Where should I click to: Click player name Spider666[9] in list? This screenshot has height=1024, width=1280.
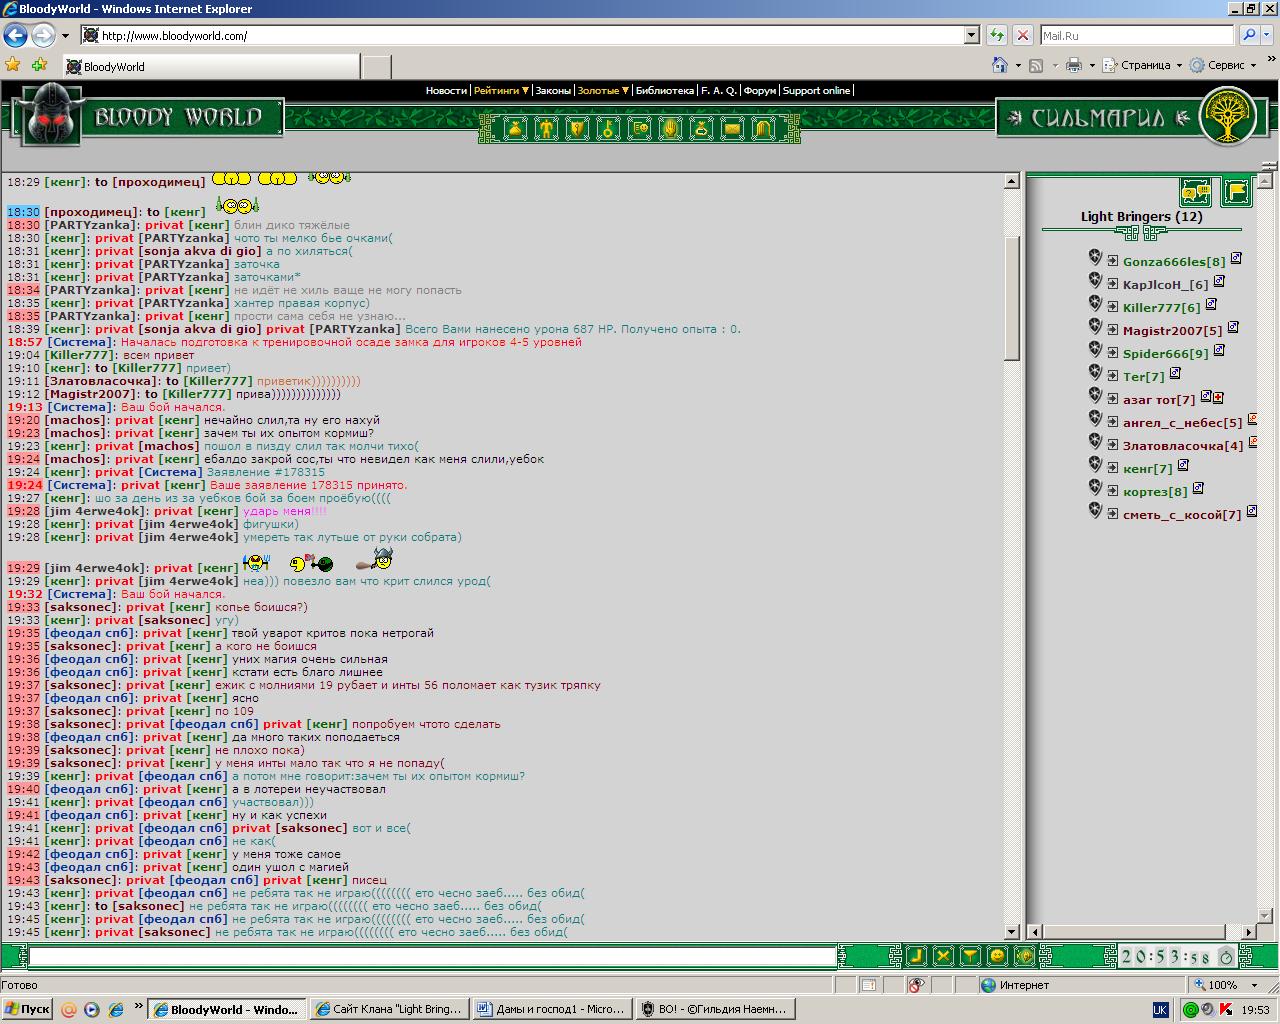click(1165, 353)
